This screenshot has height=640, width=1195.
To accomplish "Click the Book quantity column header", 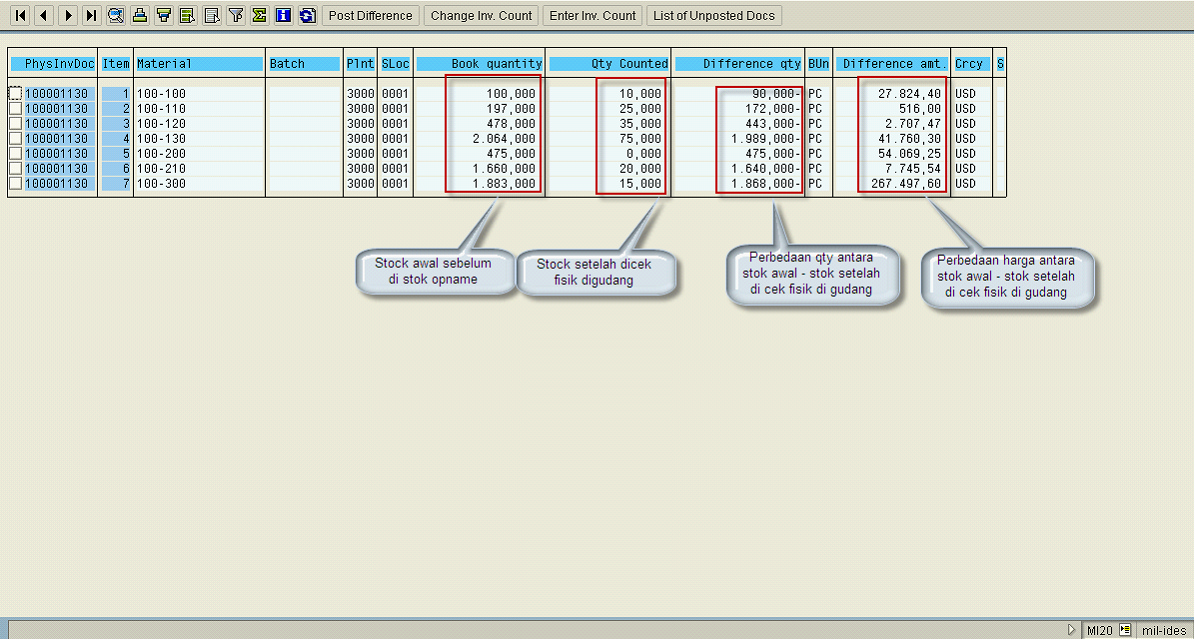I will pos(480,64).
